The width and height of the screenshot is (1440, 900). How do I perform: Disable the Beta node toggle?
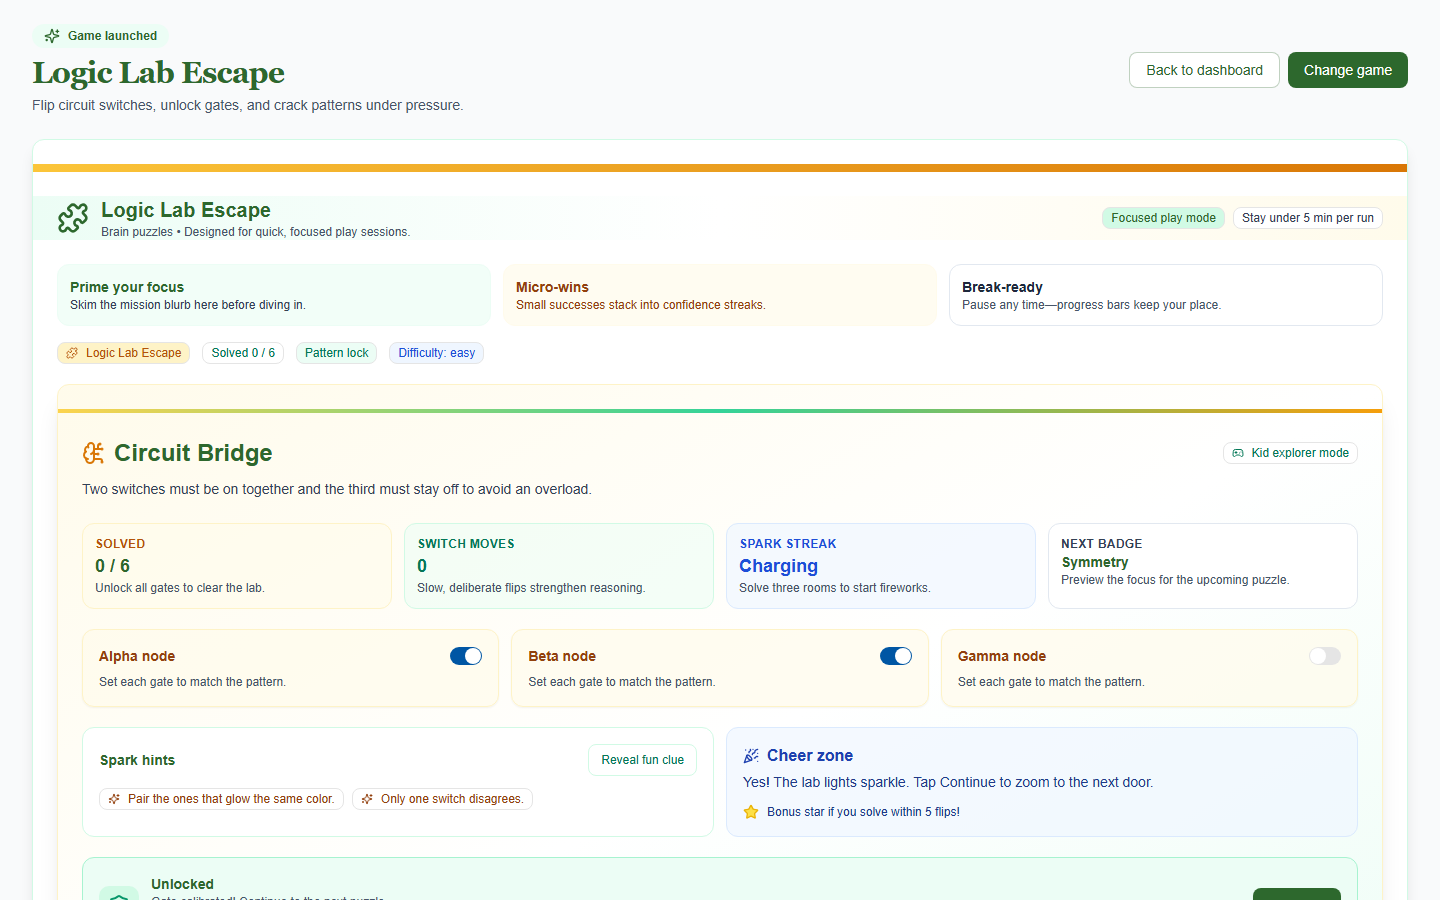(895, 656)
